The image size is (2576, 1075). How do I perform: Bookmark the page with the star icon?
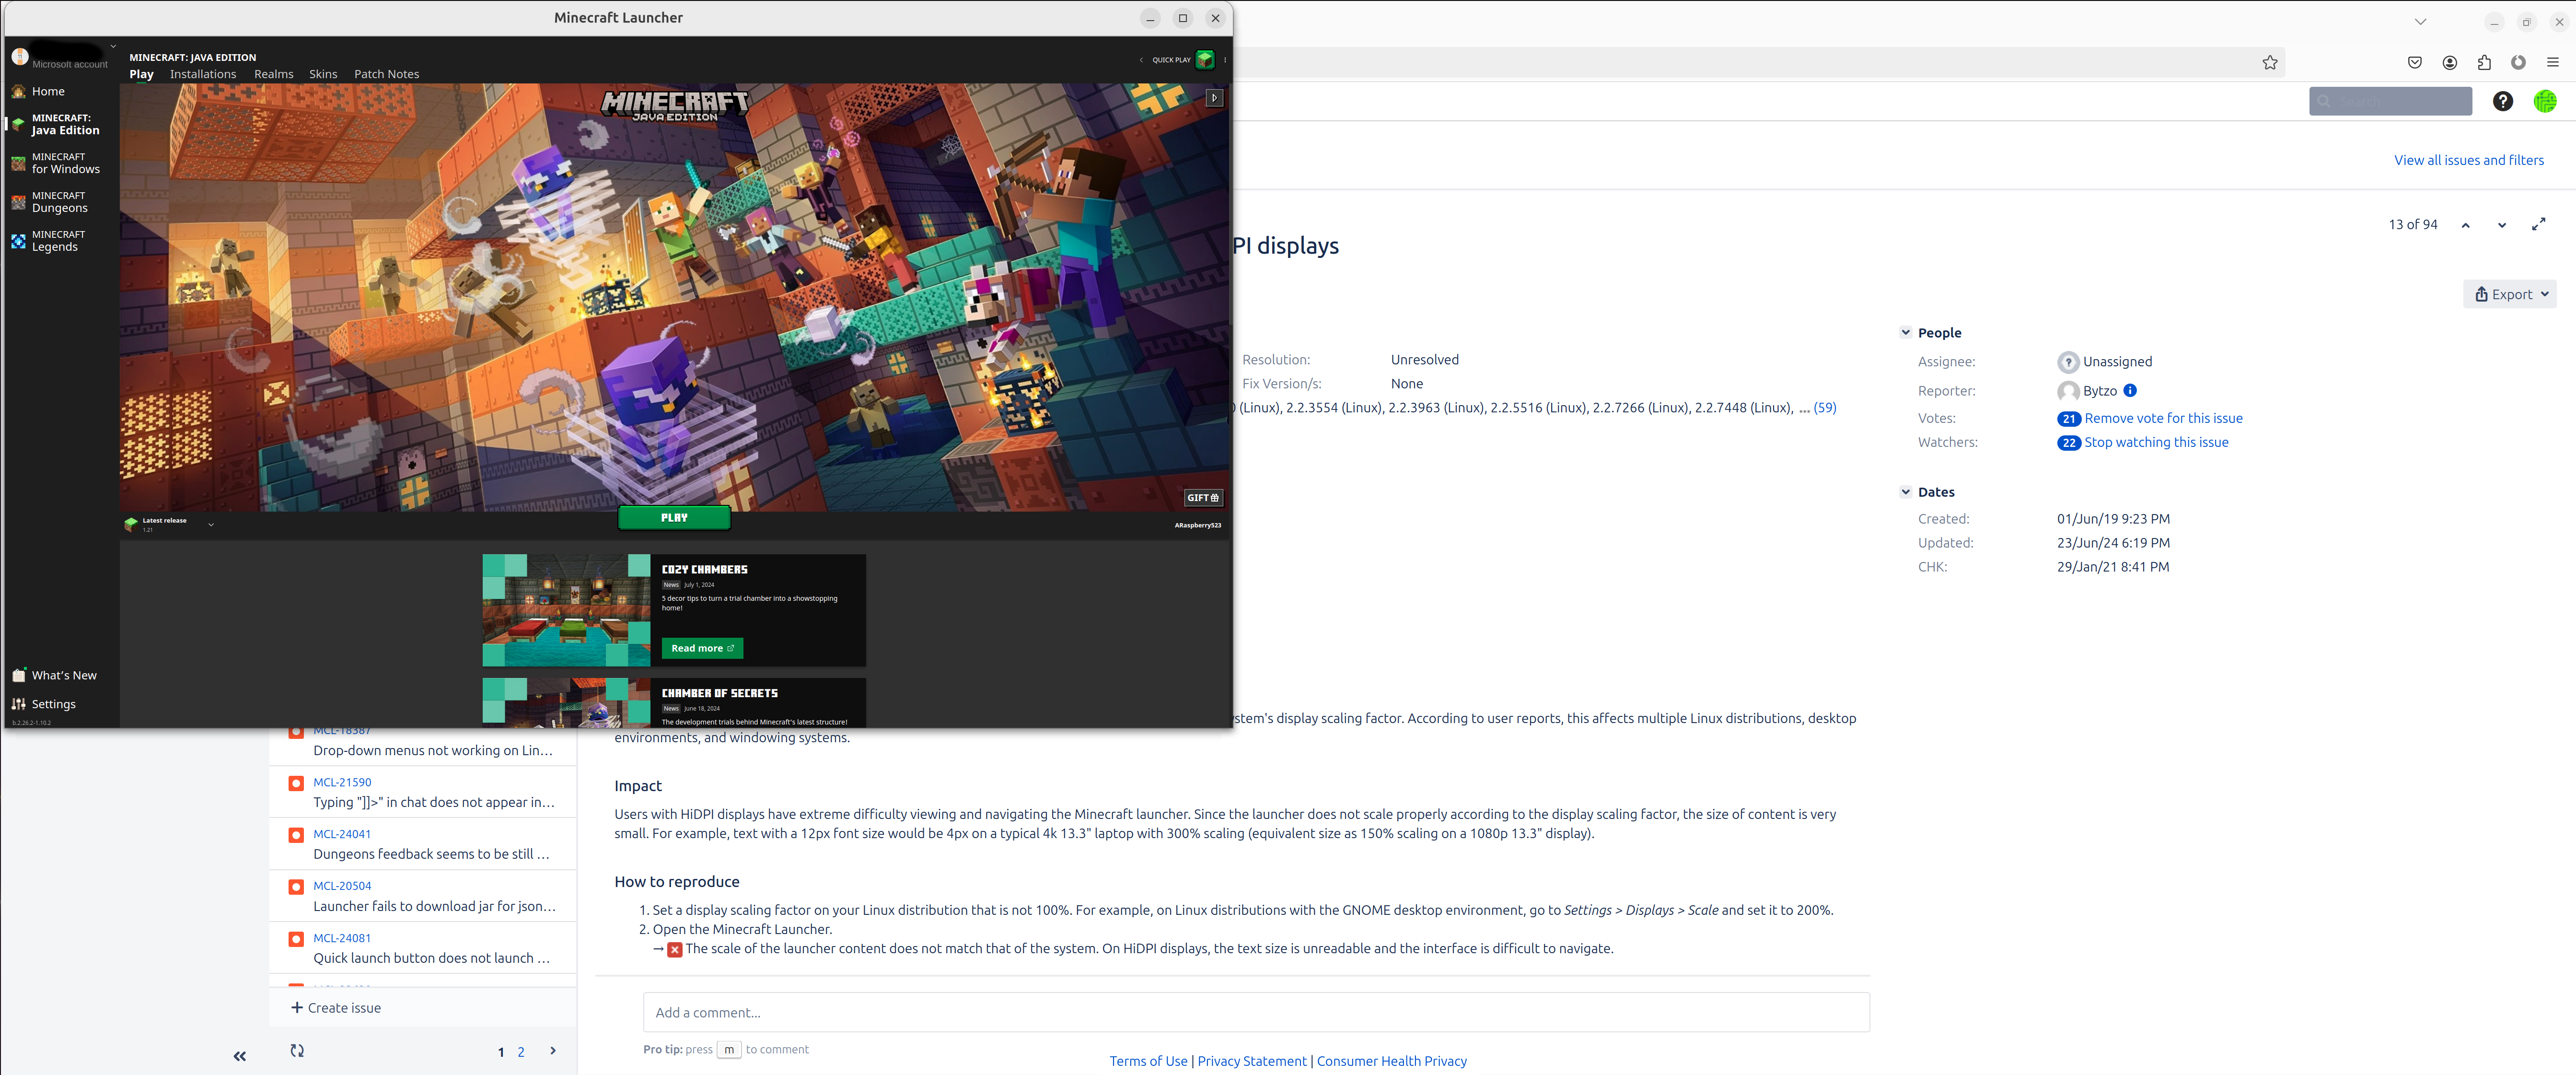point(2269,63)
